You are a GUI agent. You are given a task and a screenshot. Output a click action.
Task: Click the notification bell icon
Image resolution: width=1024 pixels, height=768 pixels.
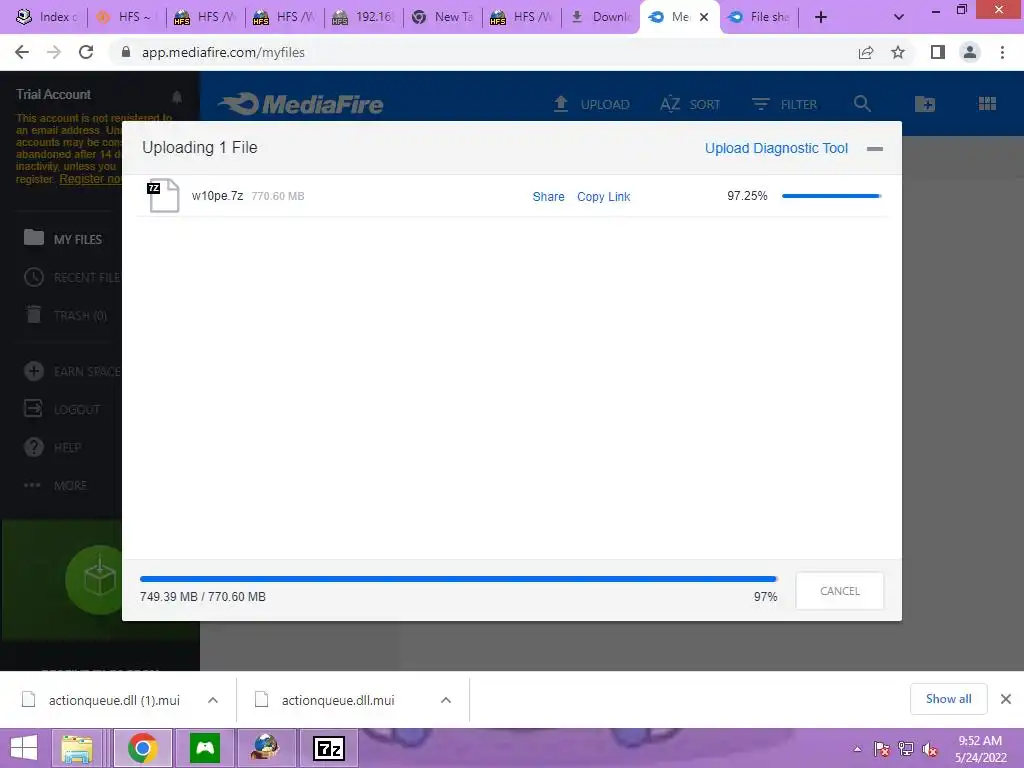tap(176, 97)
